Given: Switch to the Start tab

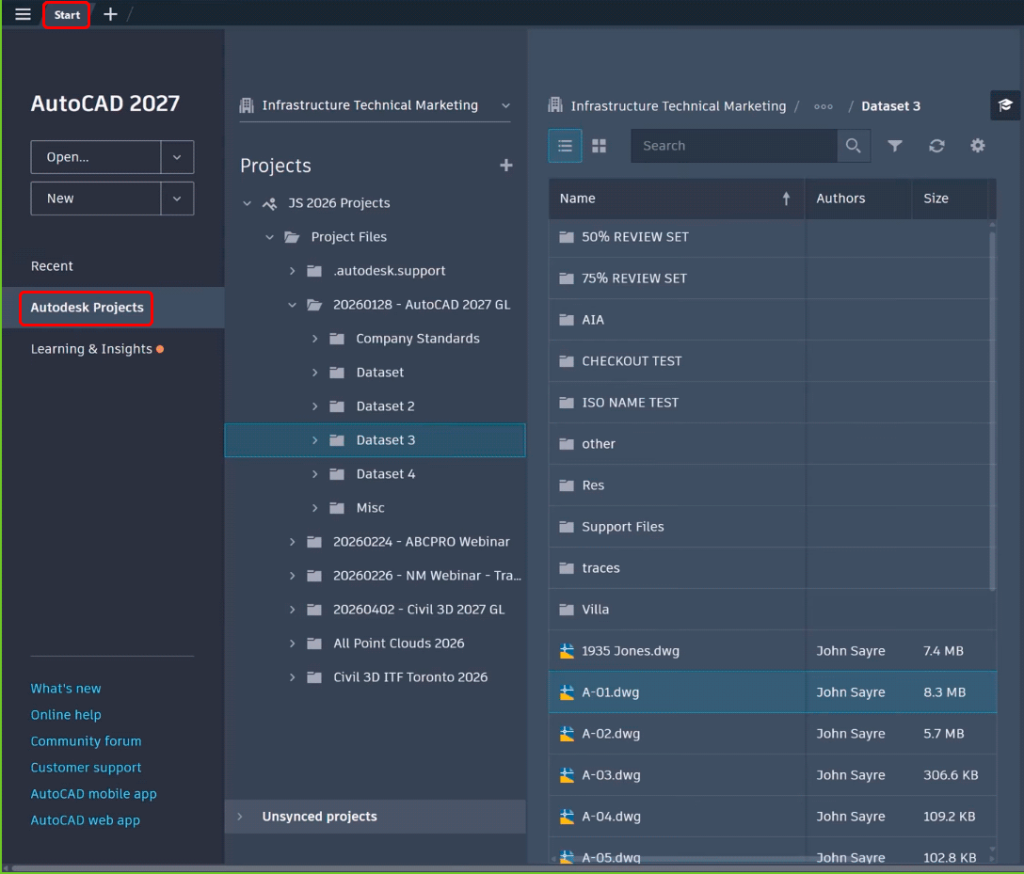Looking at the screenshot, I should [66, 14].
